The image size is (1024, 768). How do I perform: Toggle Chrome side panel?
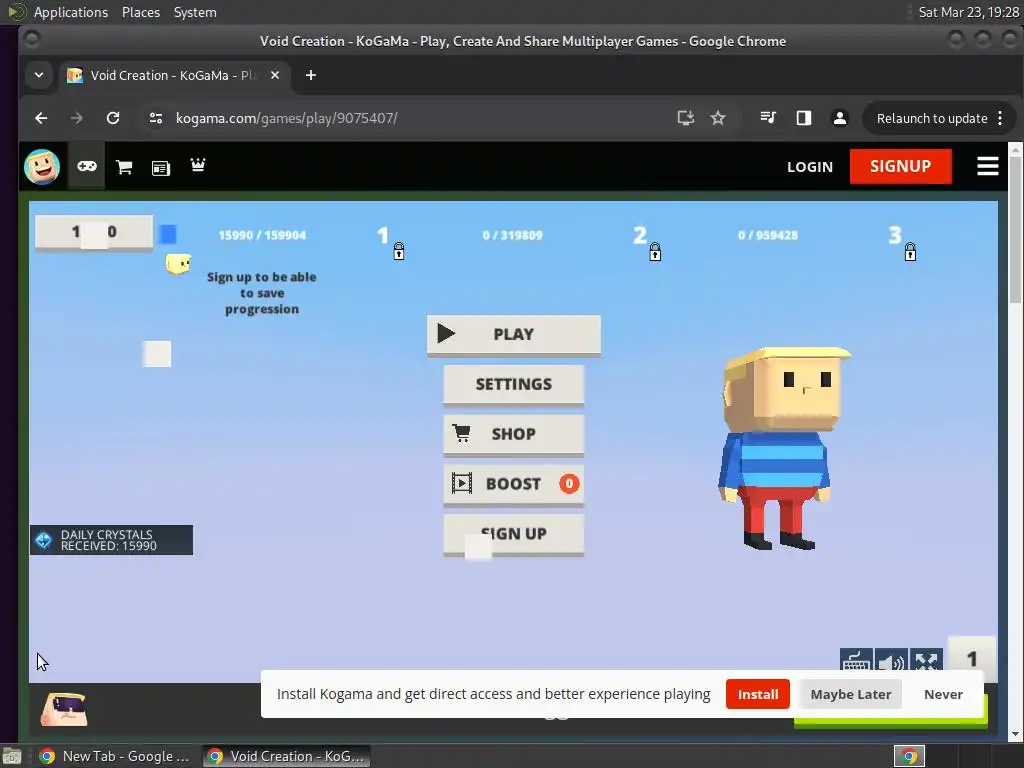(803, 118)
